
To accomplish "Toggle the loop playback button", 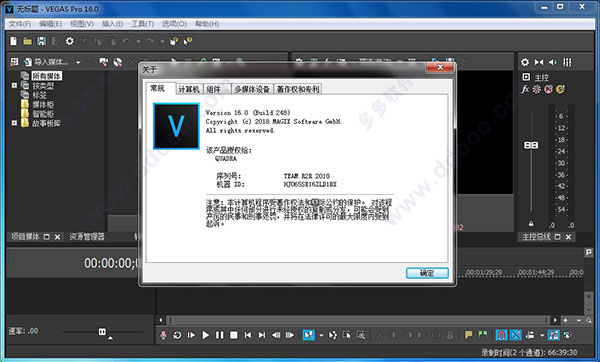I will (177, 335).
